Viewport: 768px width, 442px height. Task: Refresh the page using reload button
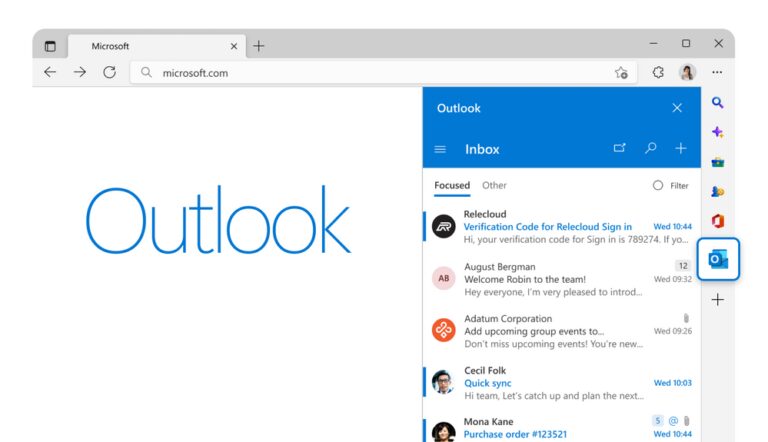pos(109,72)
